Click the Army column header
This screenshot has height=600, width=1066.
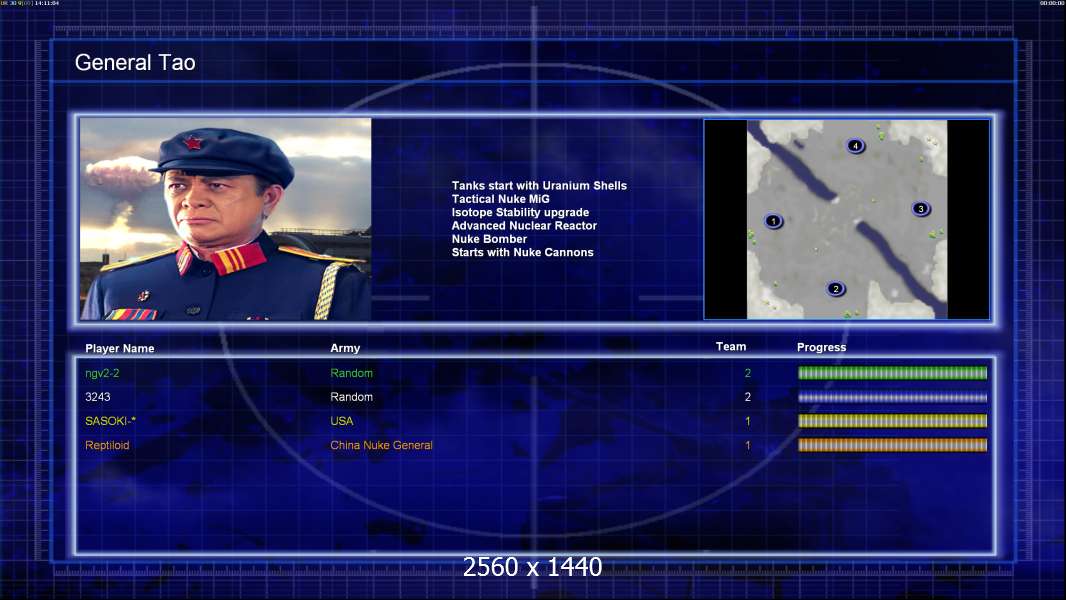point(345,348)
